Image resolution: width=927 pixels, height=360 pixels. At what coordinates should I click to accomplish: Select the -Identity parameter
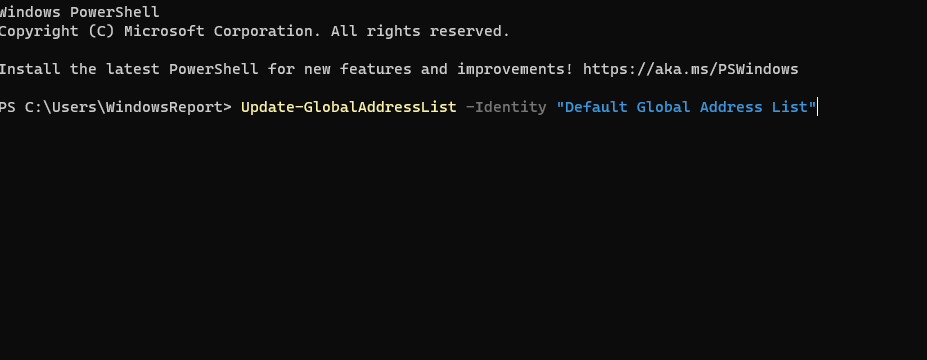click(506, 107)
